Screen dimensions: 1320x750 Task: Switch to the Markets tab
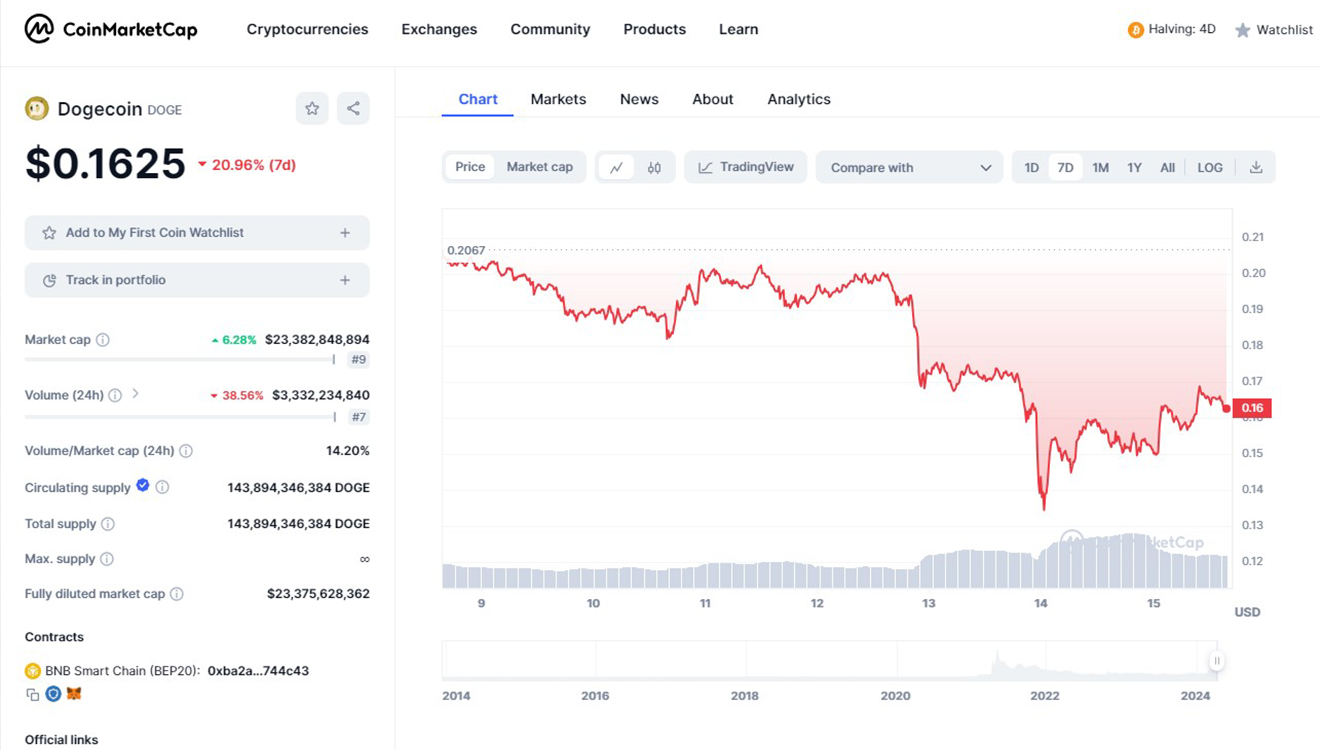coord(558,99)
